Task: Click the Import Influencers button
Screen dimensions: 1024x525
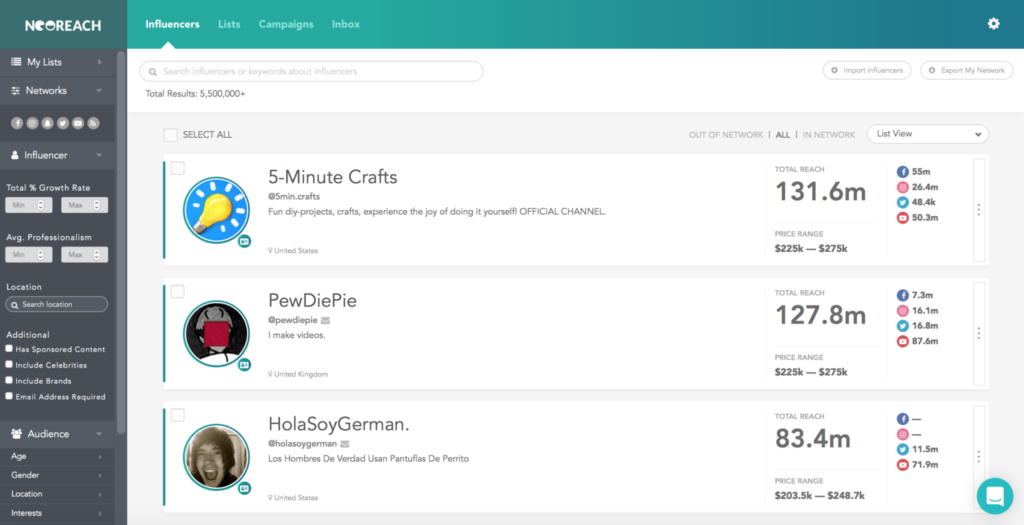Action: (867, 70)
